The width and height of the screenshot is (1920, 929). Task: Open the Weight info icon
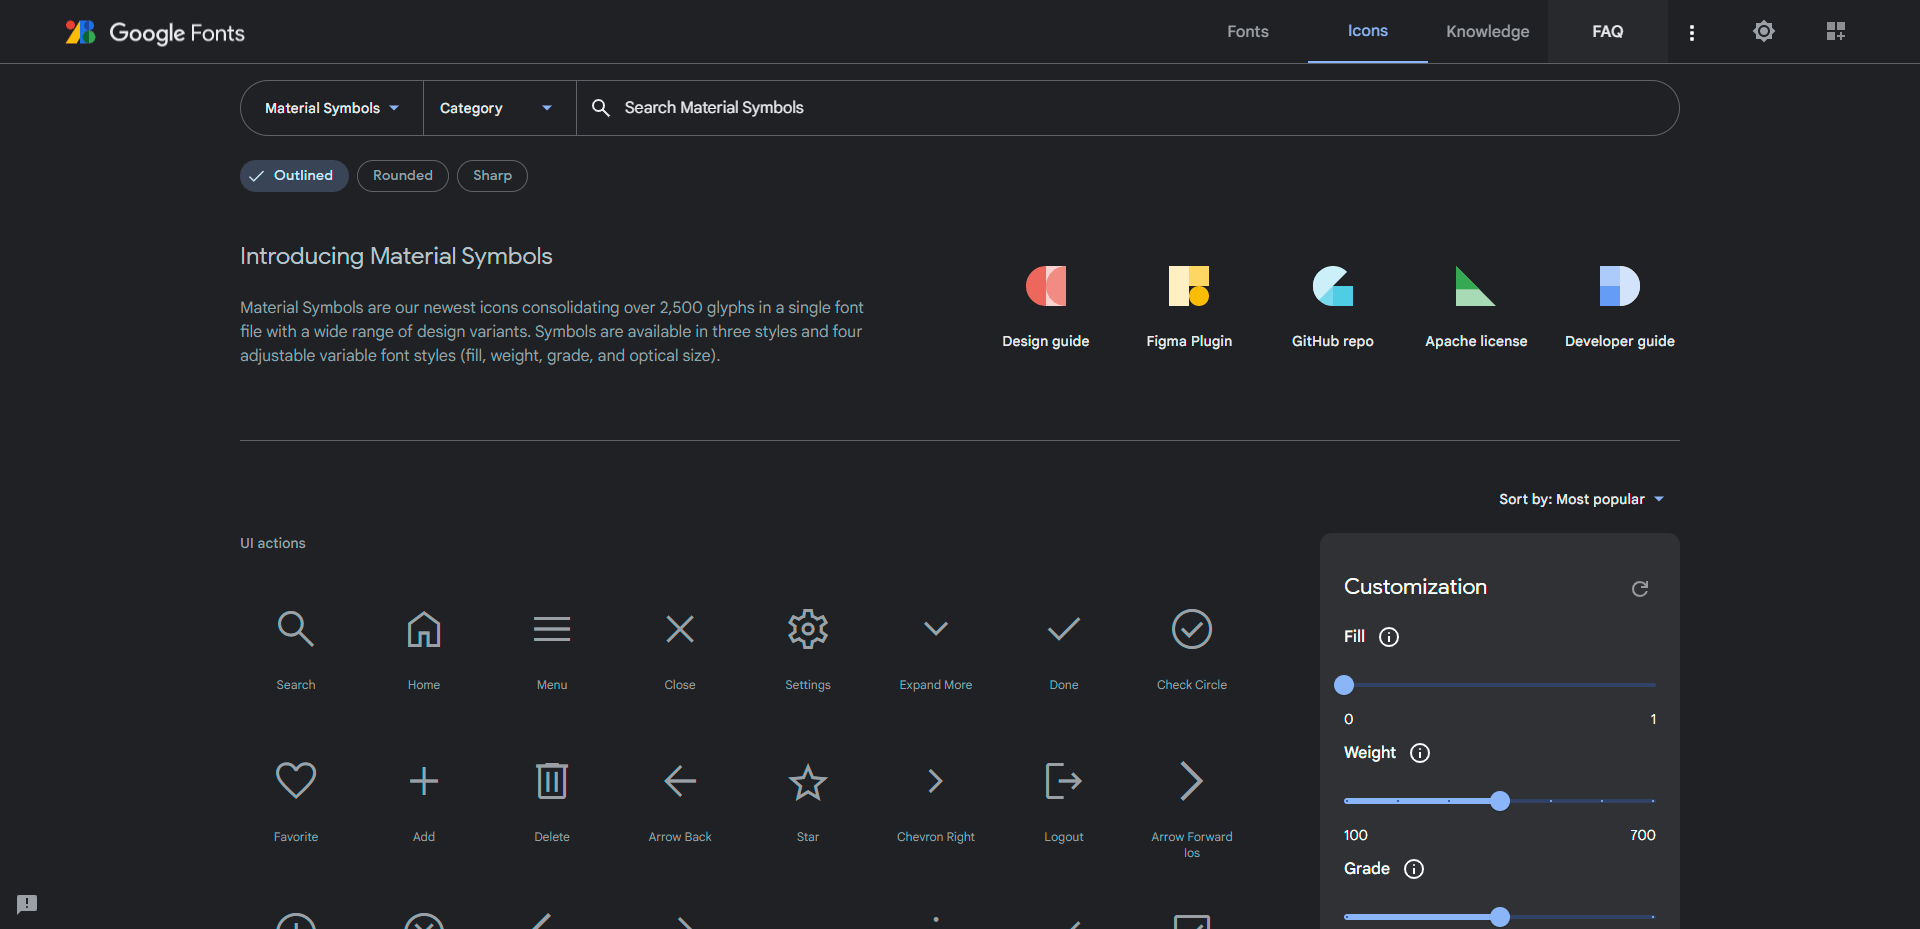coord(1420,753)
